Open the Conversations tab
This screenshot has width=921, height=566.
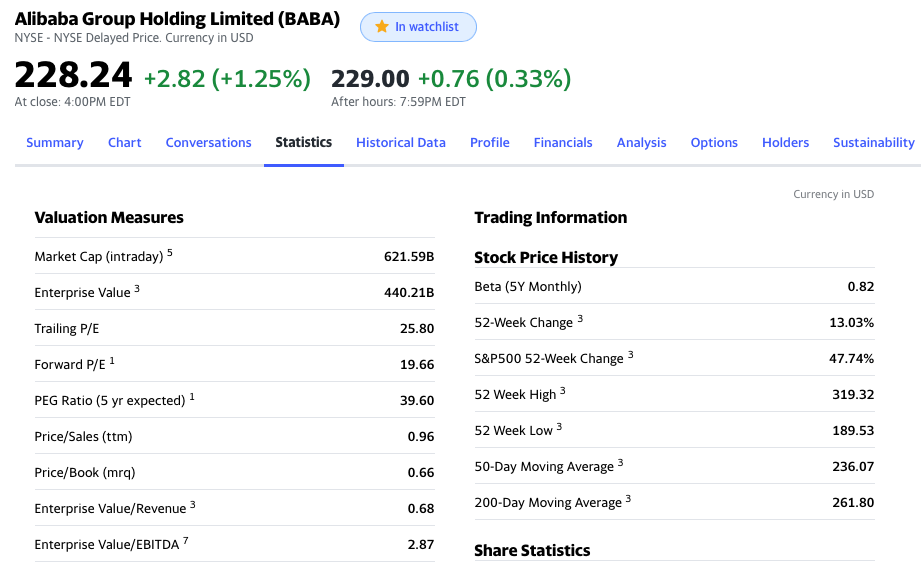point(209,143)
